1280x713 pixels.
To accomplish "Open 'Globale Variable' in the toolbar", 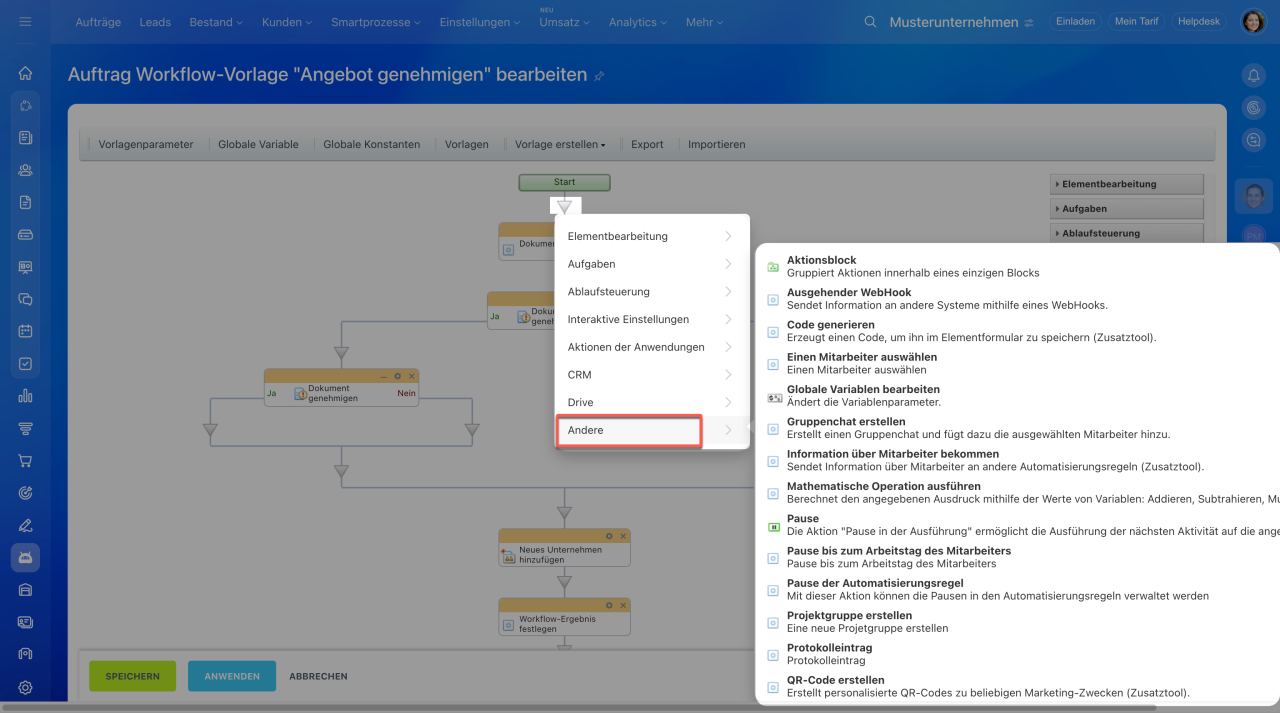I will point(258,144).
